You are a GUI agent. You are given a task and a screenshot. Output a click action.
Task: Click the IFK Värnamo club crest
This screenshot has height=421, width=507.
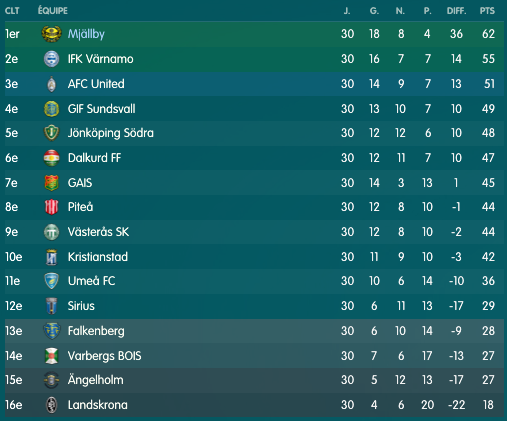51,59
